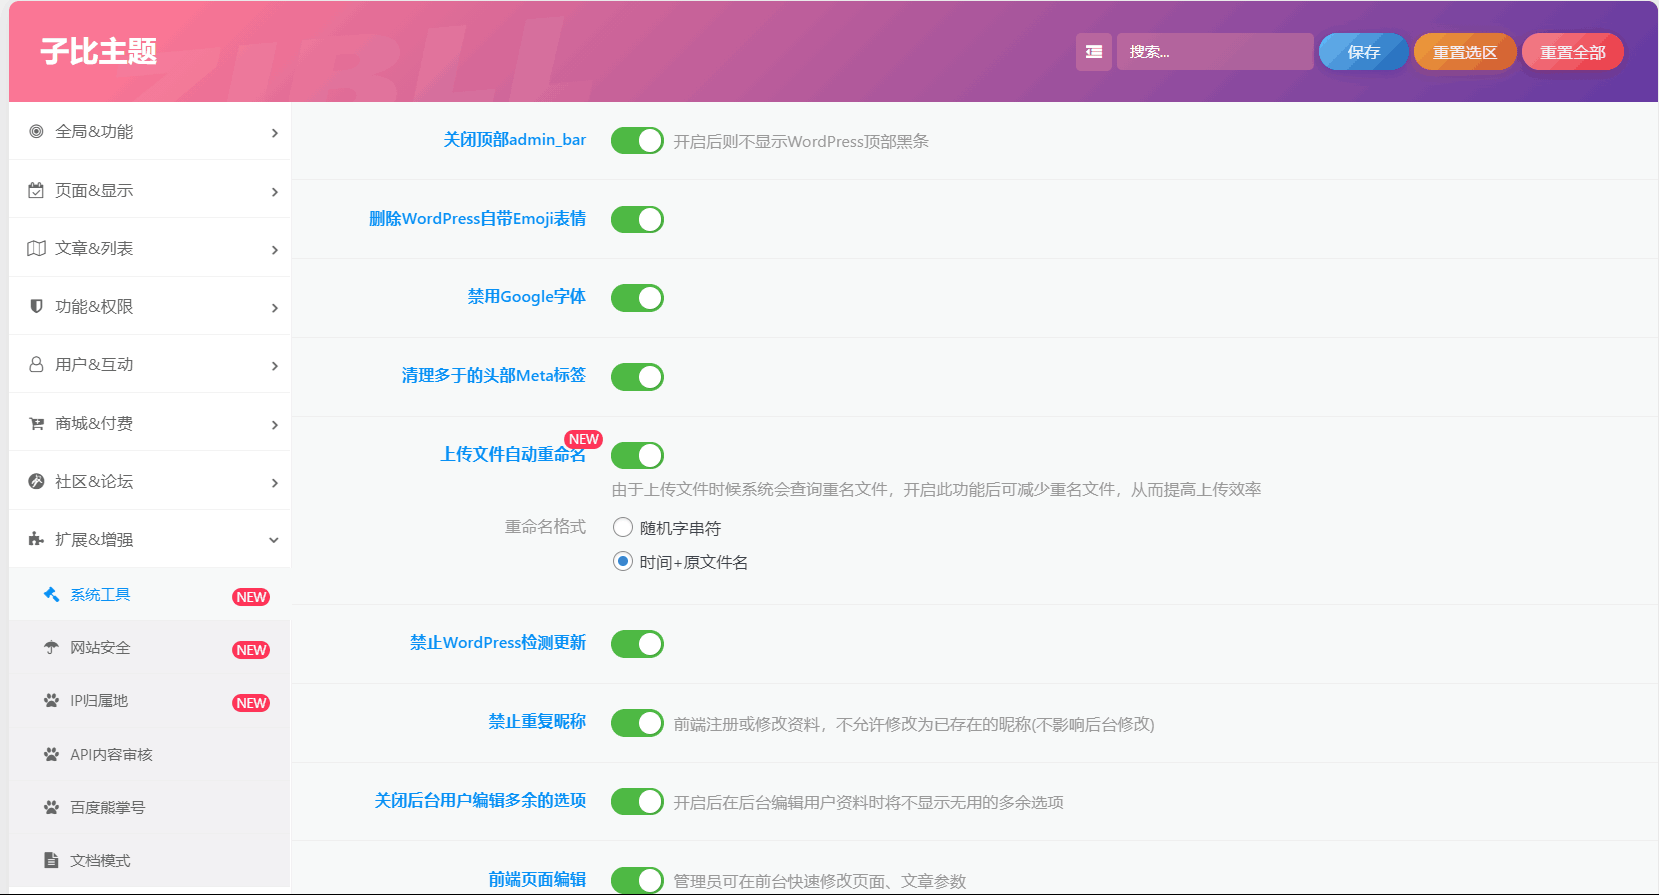Disable 禁用Google字体 switch

(637, 297)
